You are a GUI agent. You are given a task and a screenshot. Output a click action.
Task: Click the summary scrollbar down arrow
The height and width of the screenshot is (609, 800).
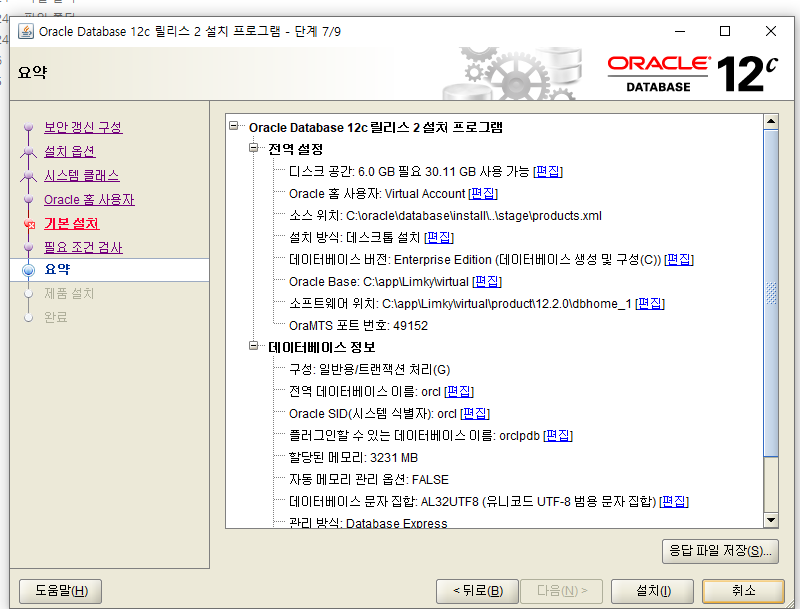(x=771, y=520)
